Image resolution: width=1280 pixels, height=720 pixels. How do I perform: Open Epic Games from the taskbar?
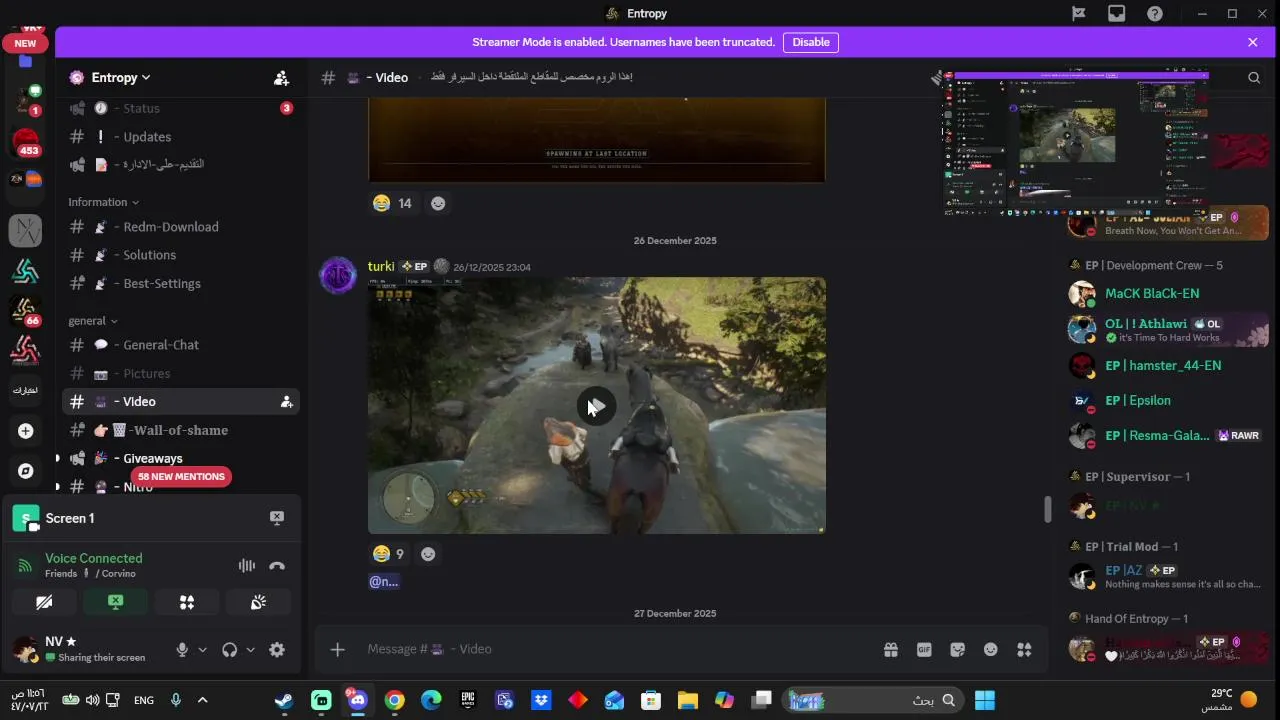click(x=467, y=700)
